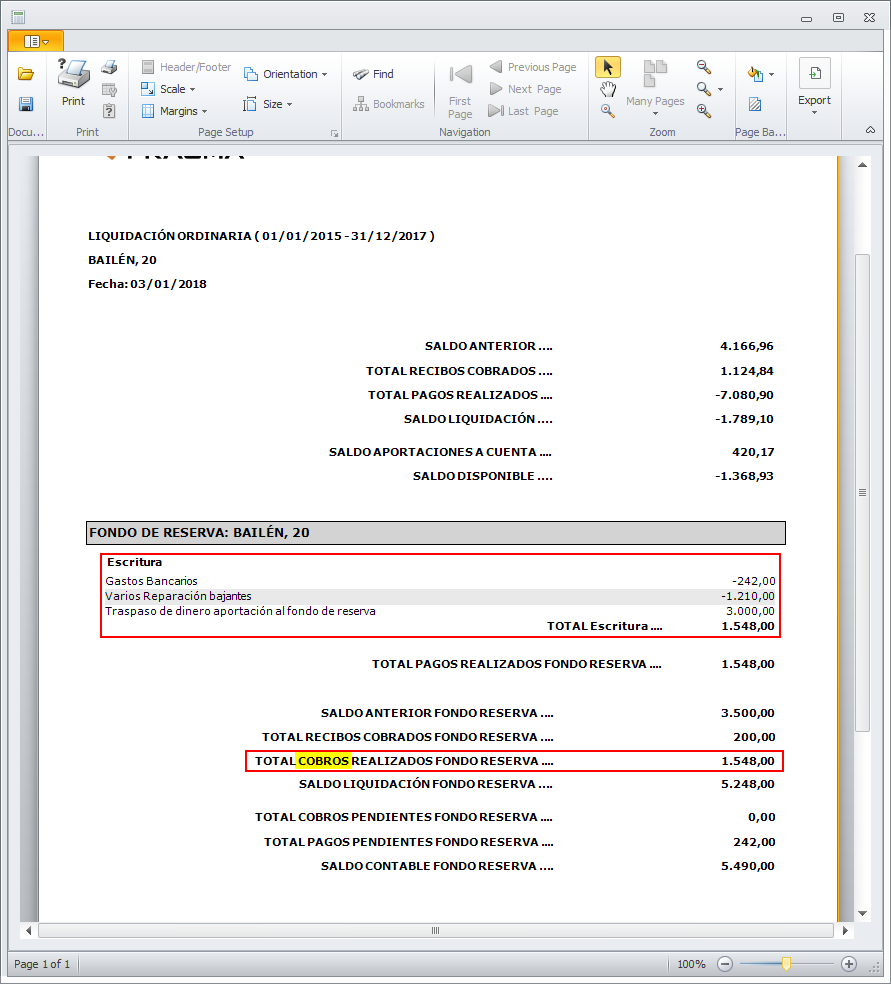Image resolution: width=891 pixels, height=984 pixels.
Task: Open the Margins dropdown
Action: point(174,111)
